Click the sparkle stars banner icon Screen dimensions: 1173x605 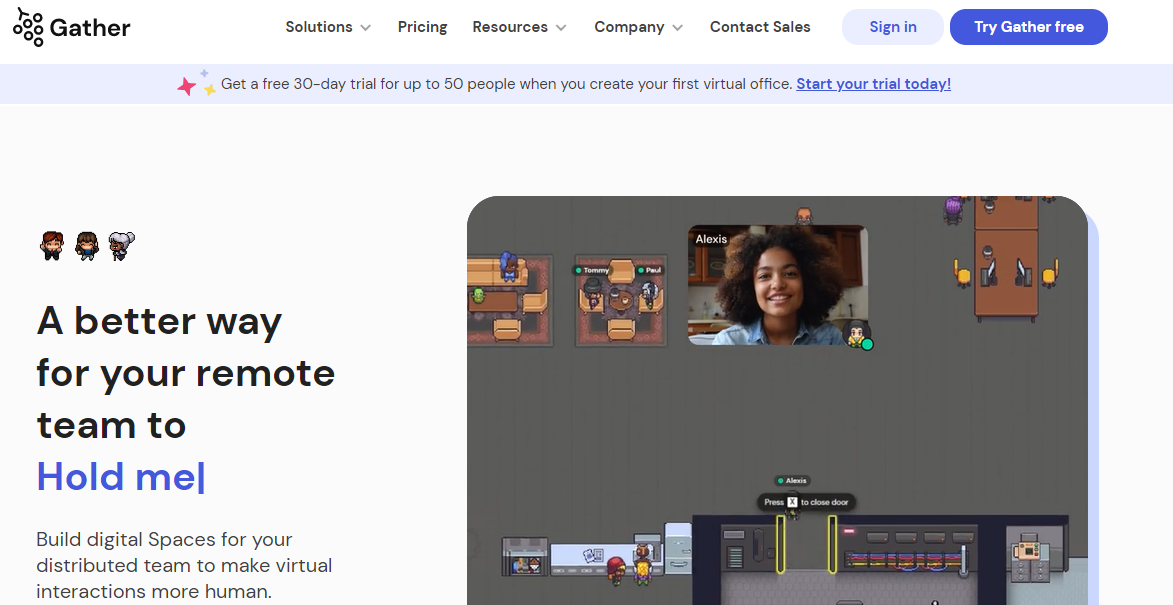[x=197, y=82]
